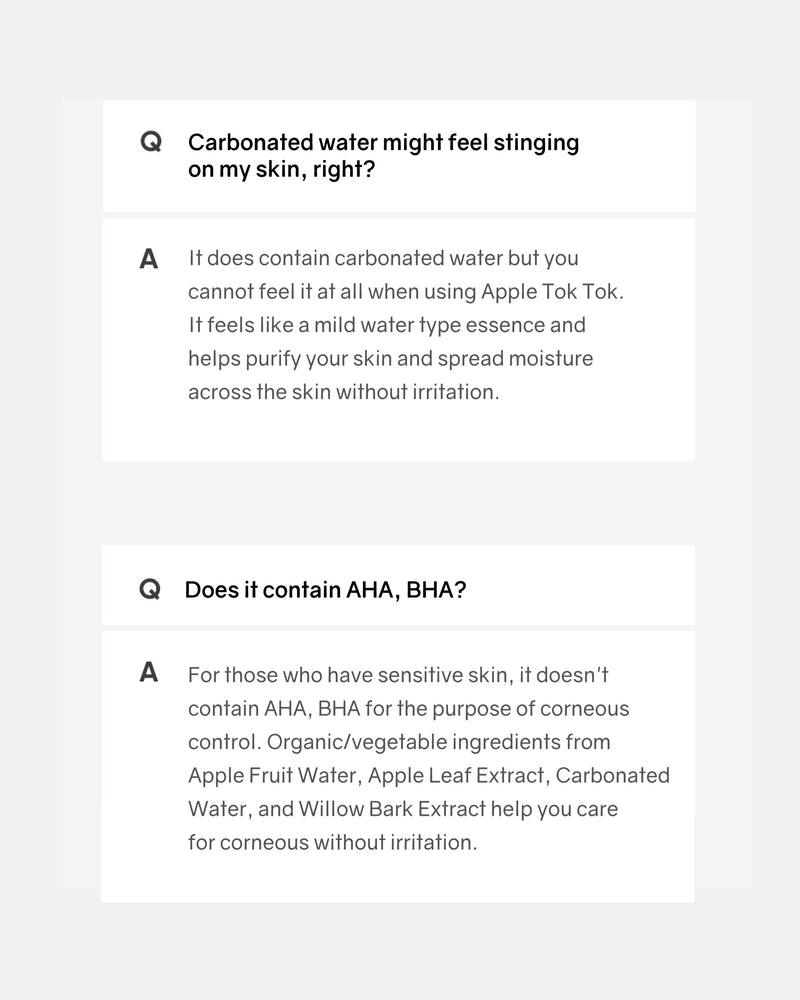Click the "on my skin, right?" question line
800x1000 pixels.
(281, 170)
